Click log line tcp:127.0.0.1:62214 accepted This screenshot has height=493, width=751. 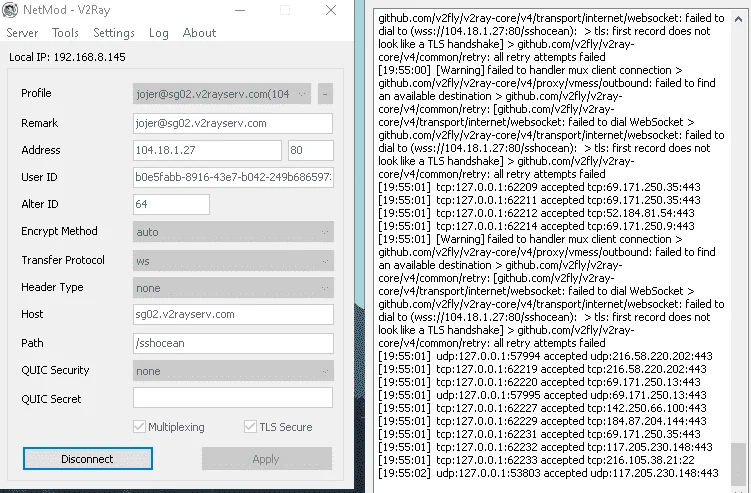536,226
